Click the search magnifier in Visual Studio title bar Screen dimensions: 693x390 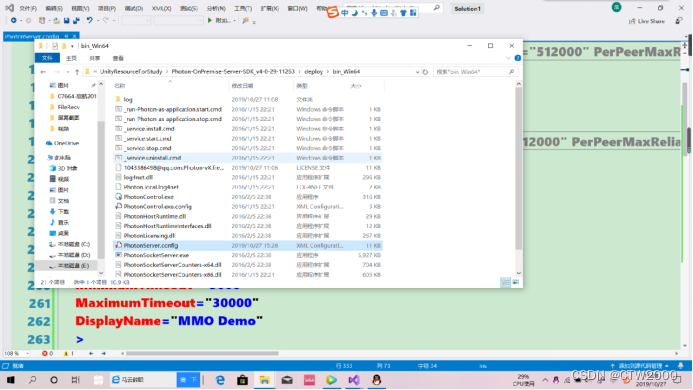pyautogui.click(x=437, y=8)
